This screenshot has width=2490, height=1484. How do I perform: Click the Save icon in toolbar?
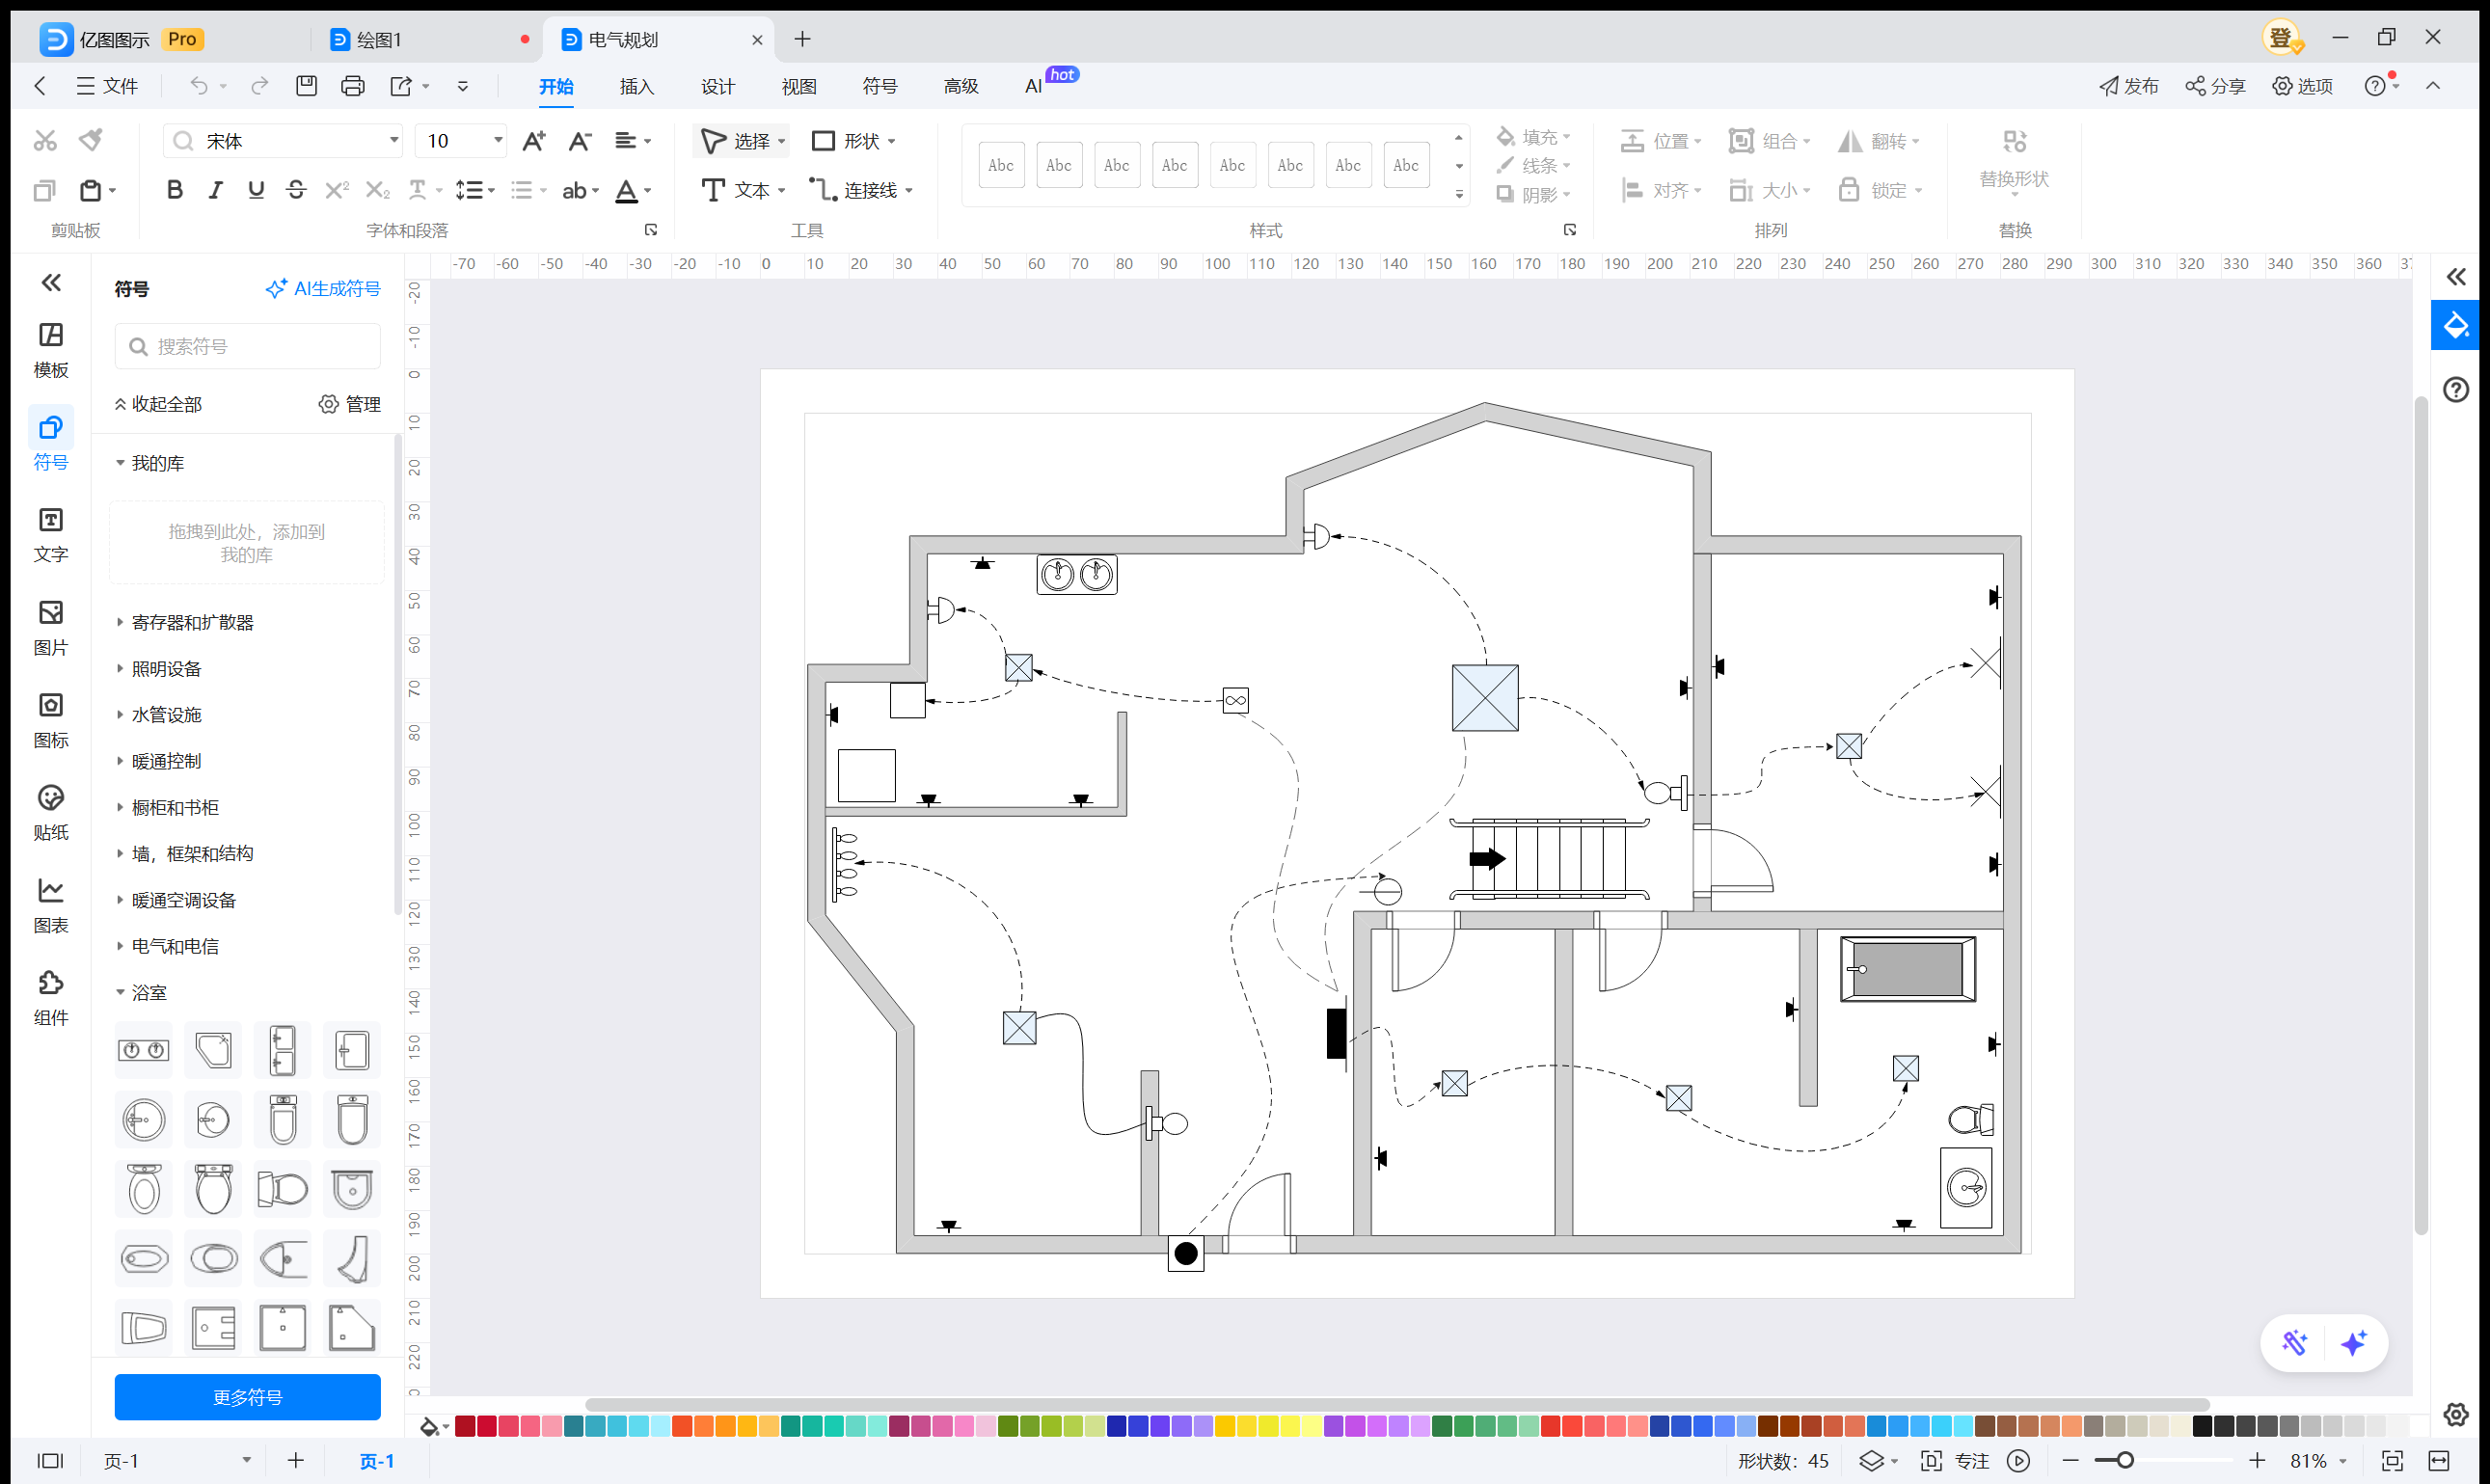tap(306, 86)
